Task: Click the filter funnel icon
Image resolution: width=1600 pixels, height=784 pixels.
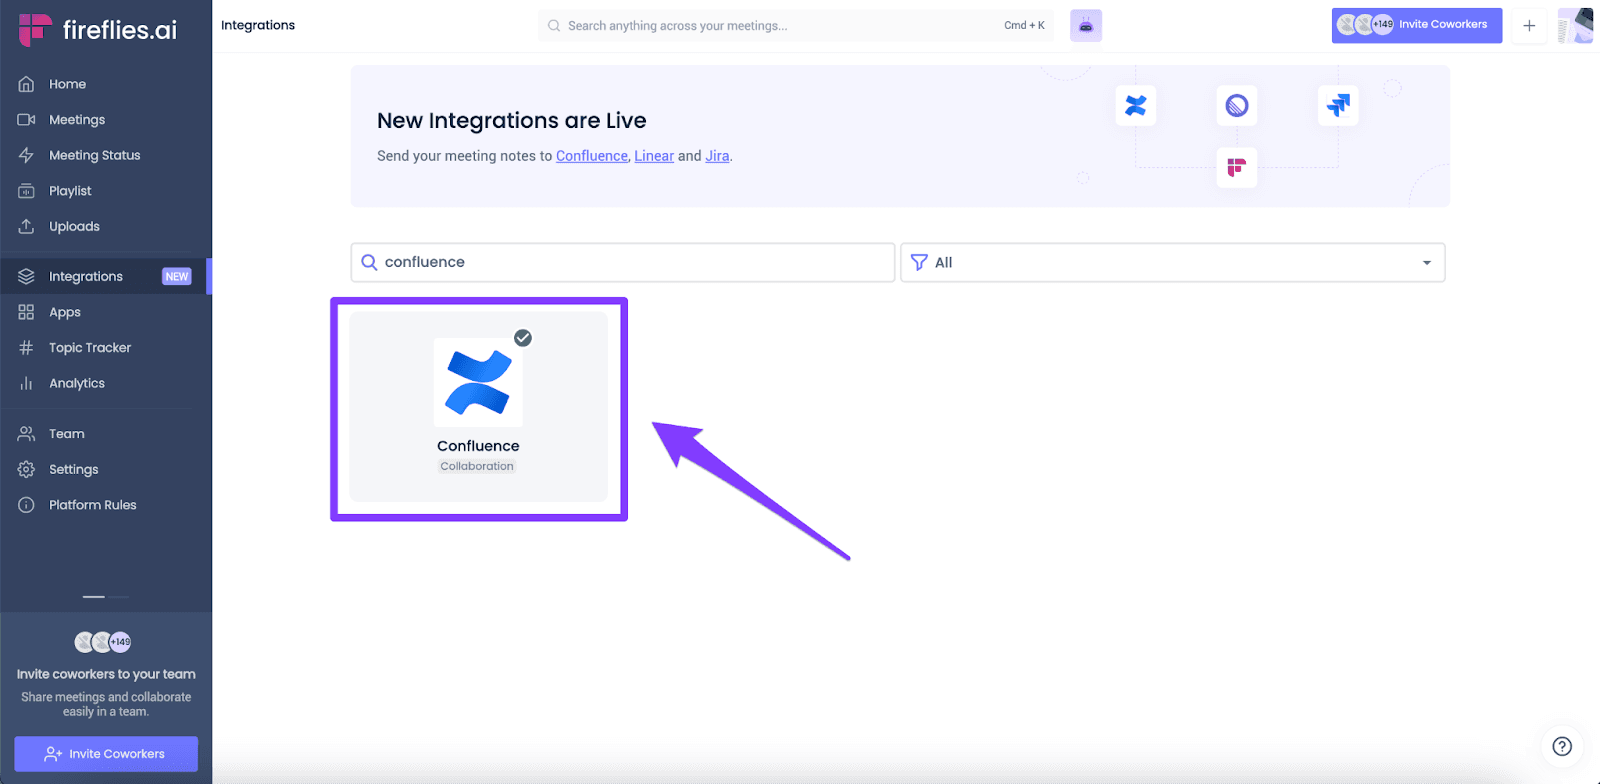Action: [919, 262]
